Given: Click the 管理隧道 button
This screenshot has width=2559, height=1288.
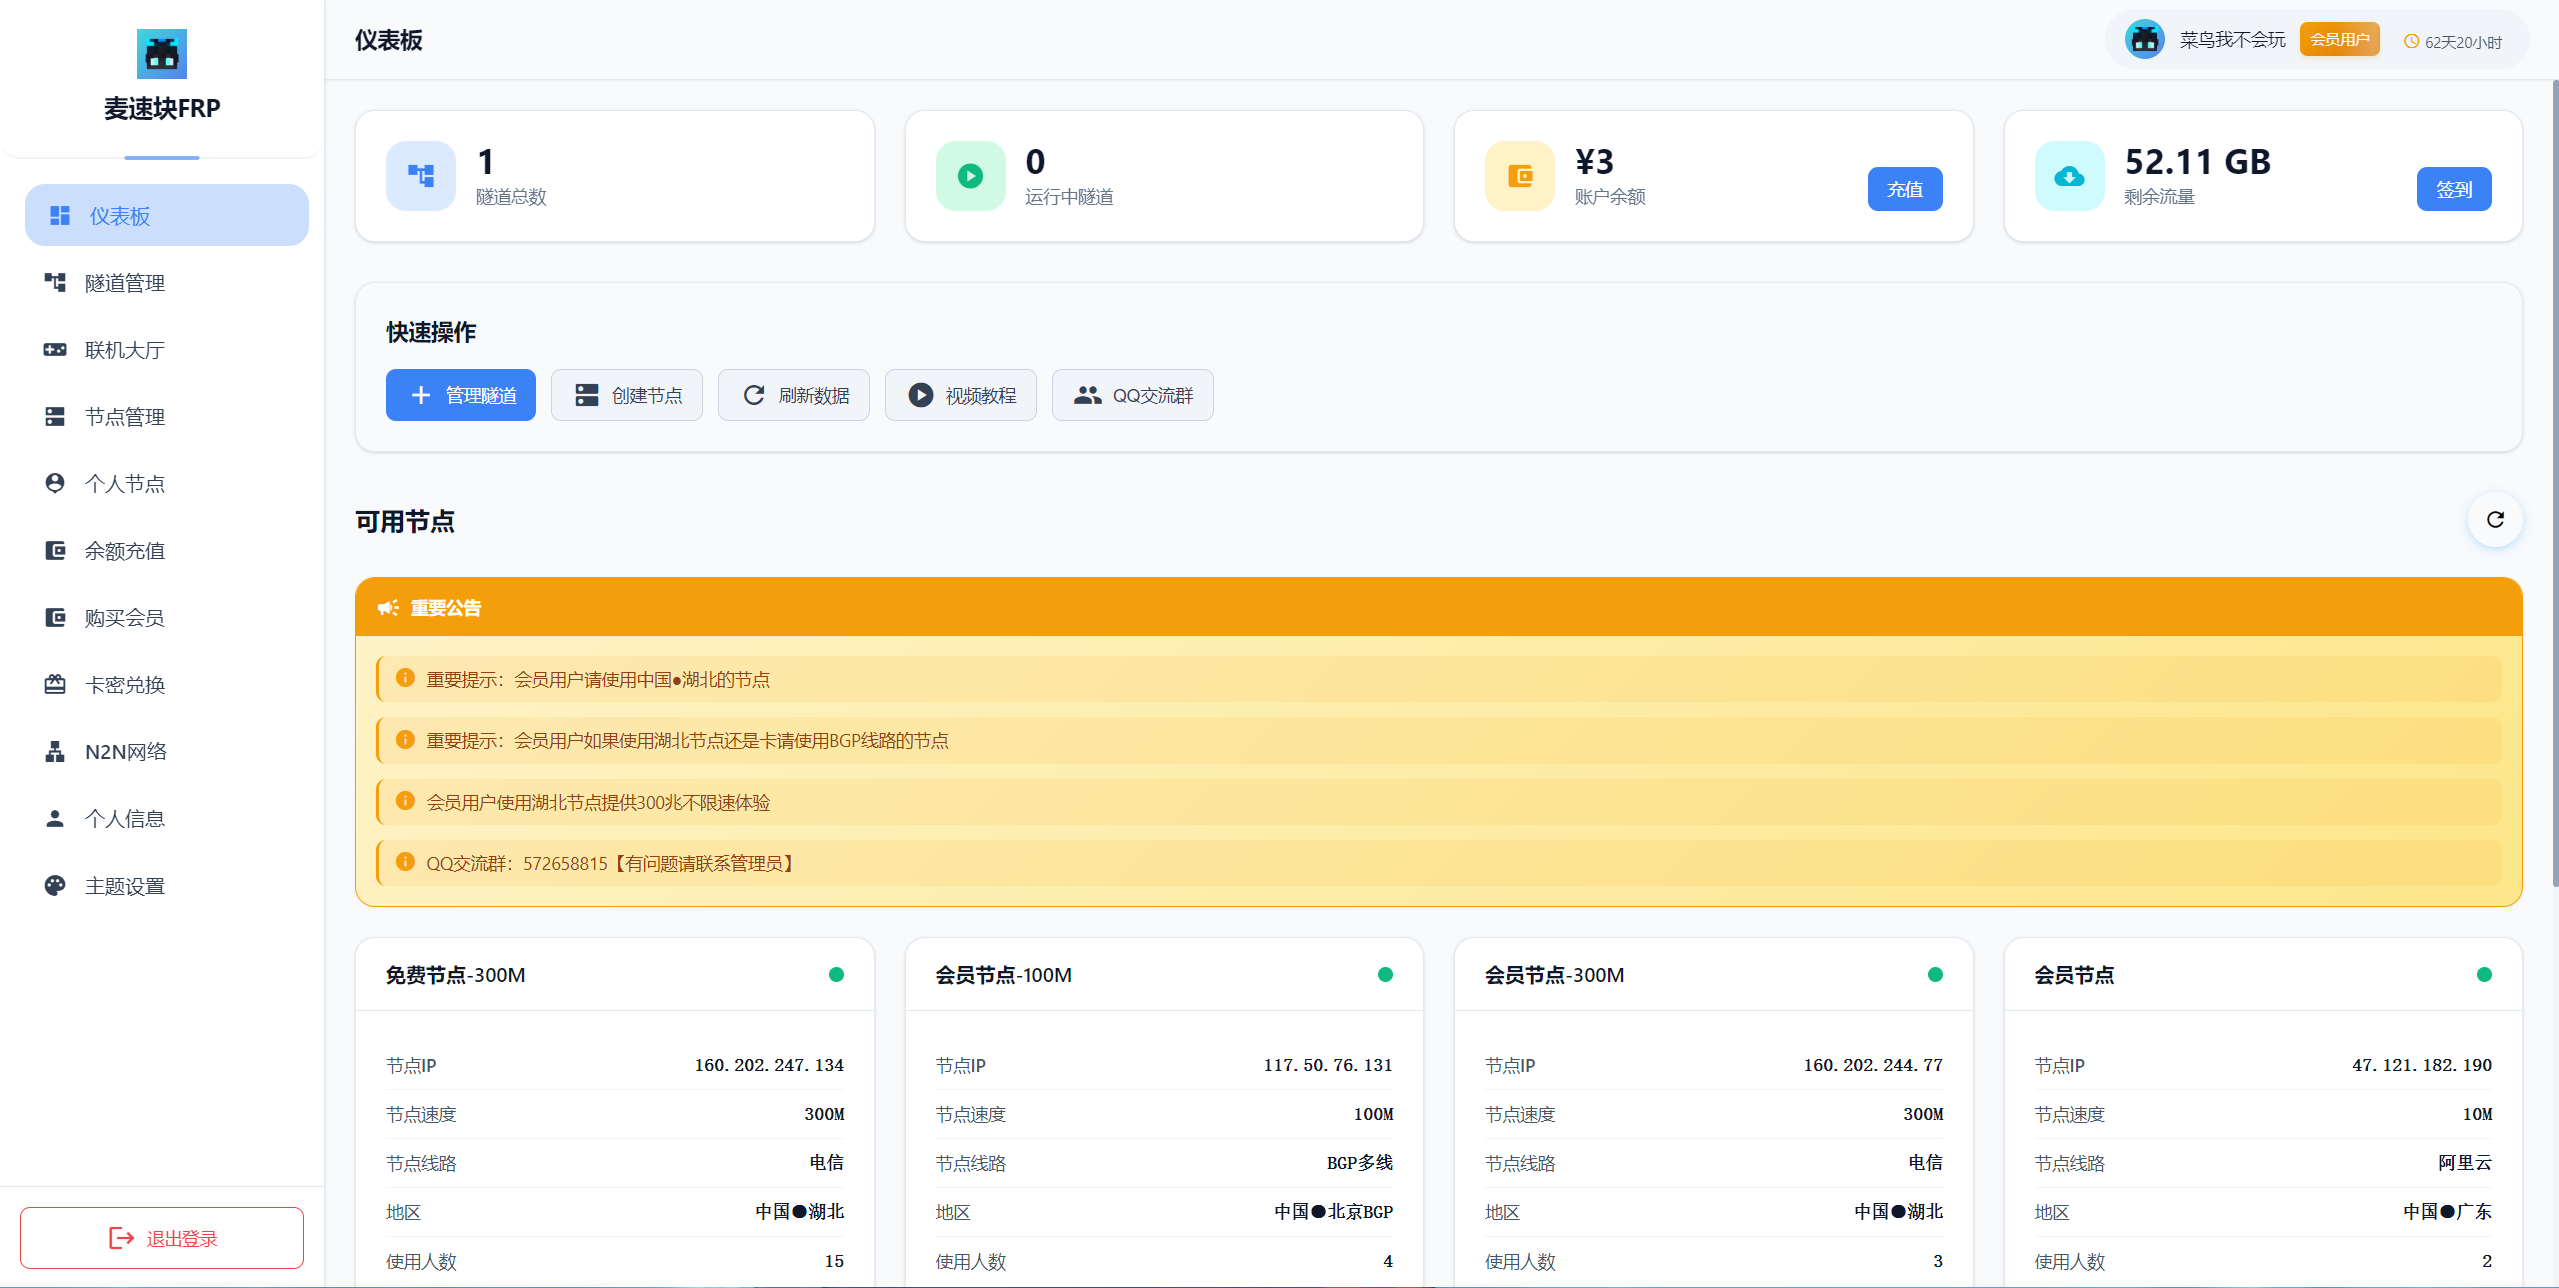Looking at the screenshot, I should [461, 395].
